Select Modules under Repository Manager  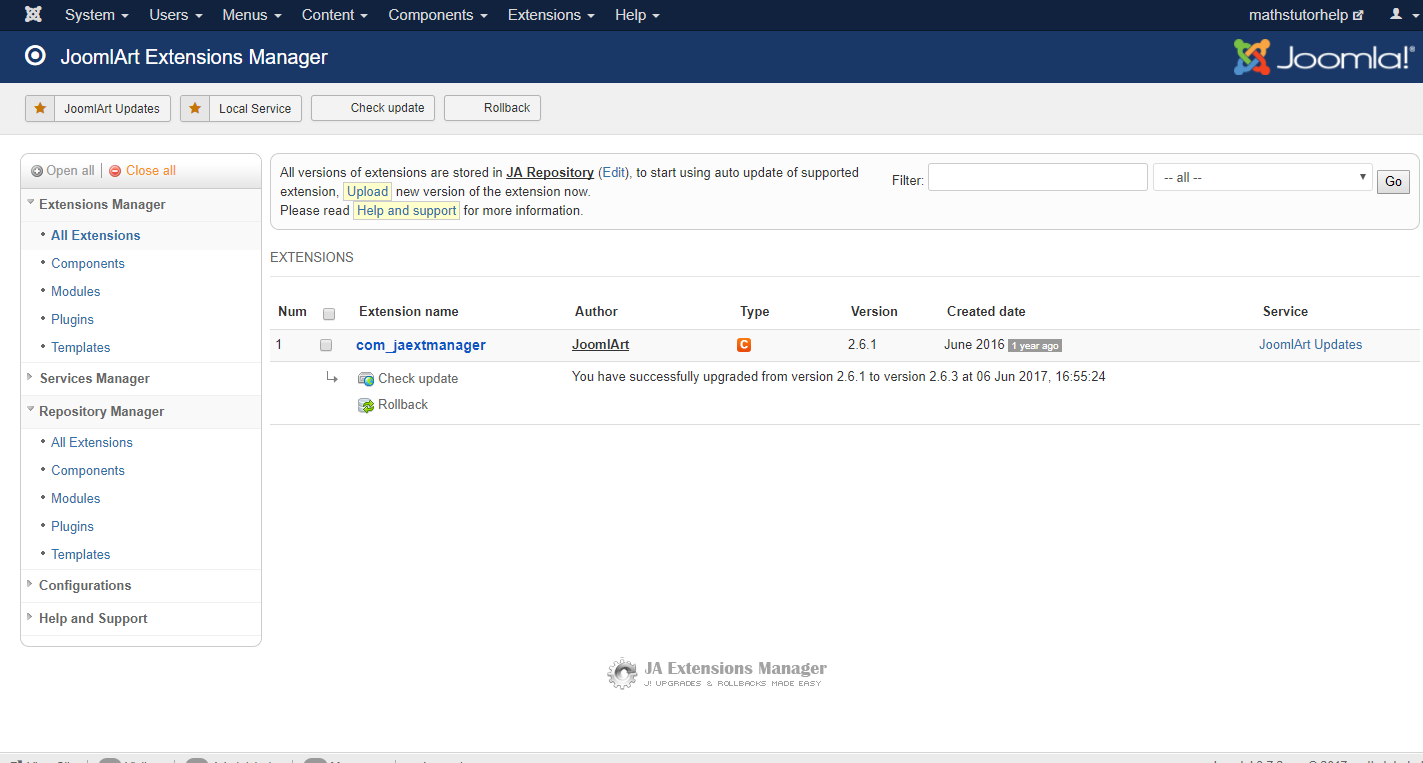coord(76,499)
